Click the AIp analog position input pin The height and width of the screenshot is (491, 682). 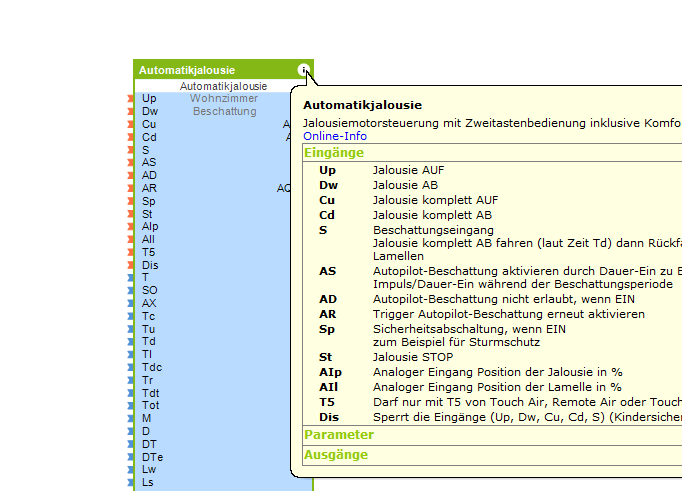coord(131,227)
